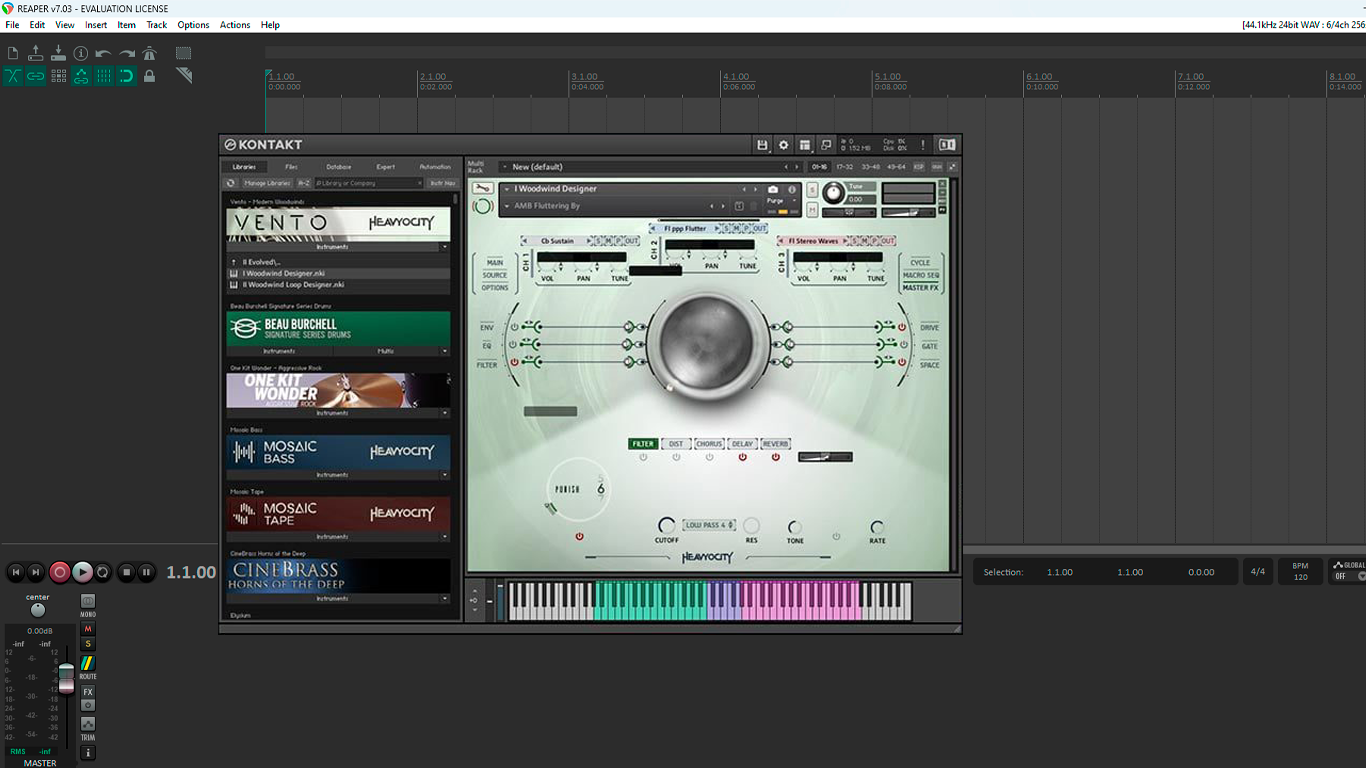Viewport: 1366px width, 768px height.
Task: Click Kontakt minimized view icon
Action: [825, 145]
